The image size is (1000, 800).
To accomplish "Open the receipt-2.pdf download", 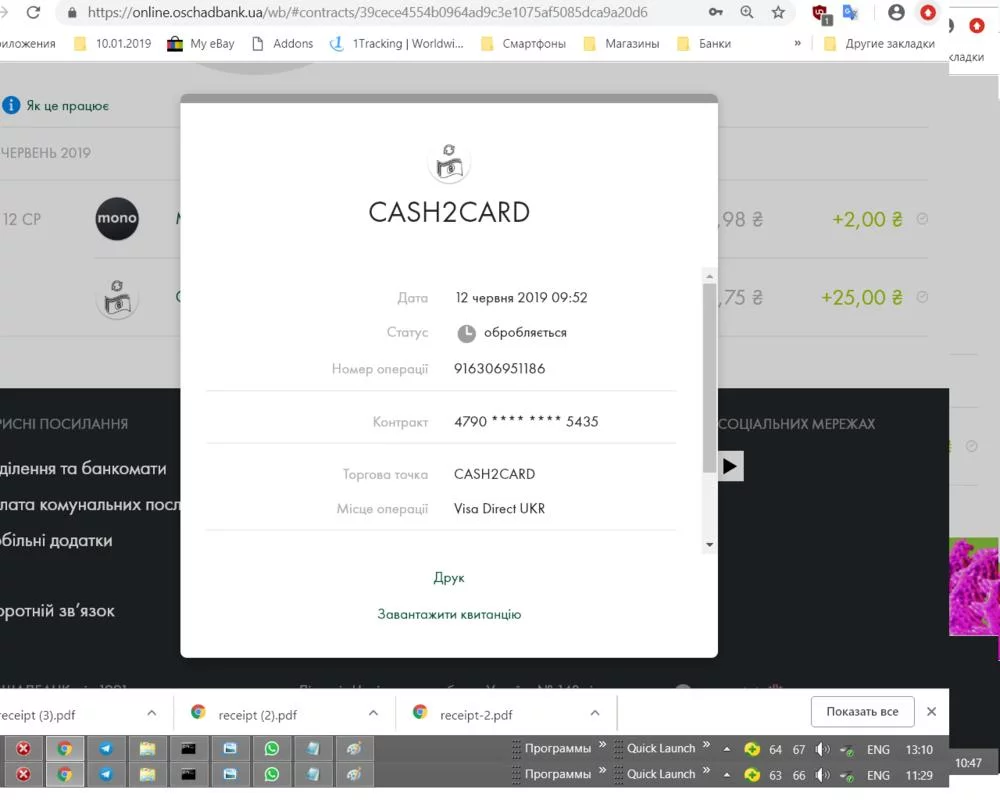I will point(476,715).
